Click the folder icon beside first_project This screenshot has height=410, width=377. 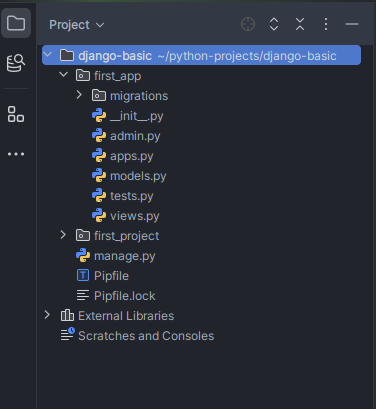83,236
